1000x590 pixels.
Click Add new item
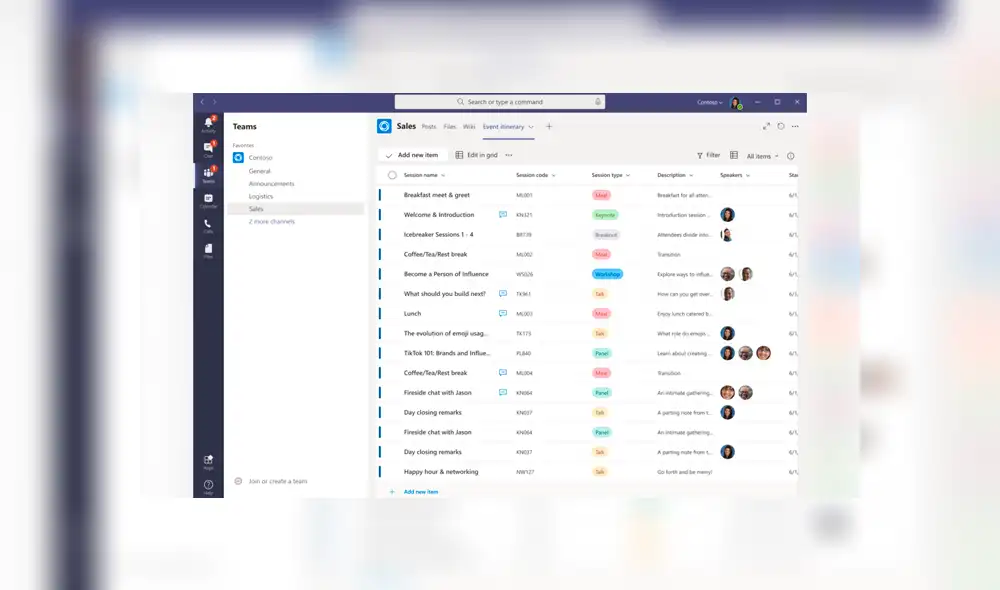pos(417,155)
